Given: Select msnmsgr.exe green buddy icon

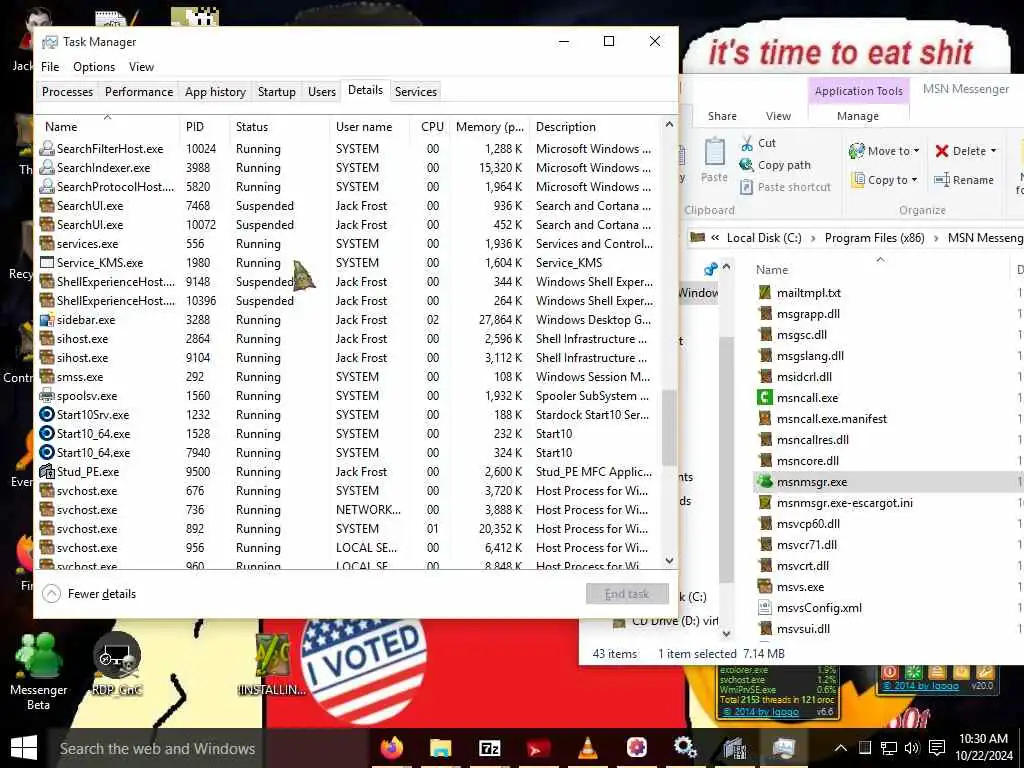Looking at the screenshot, I should (765, 482).
